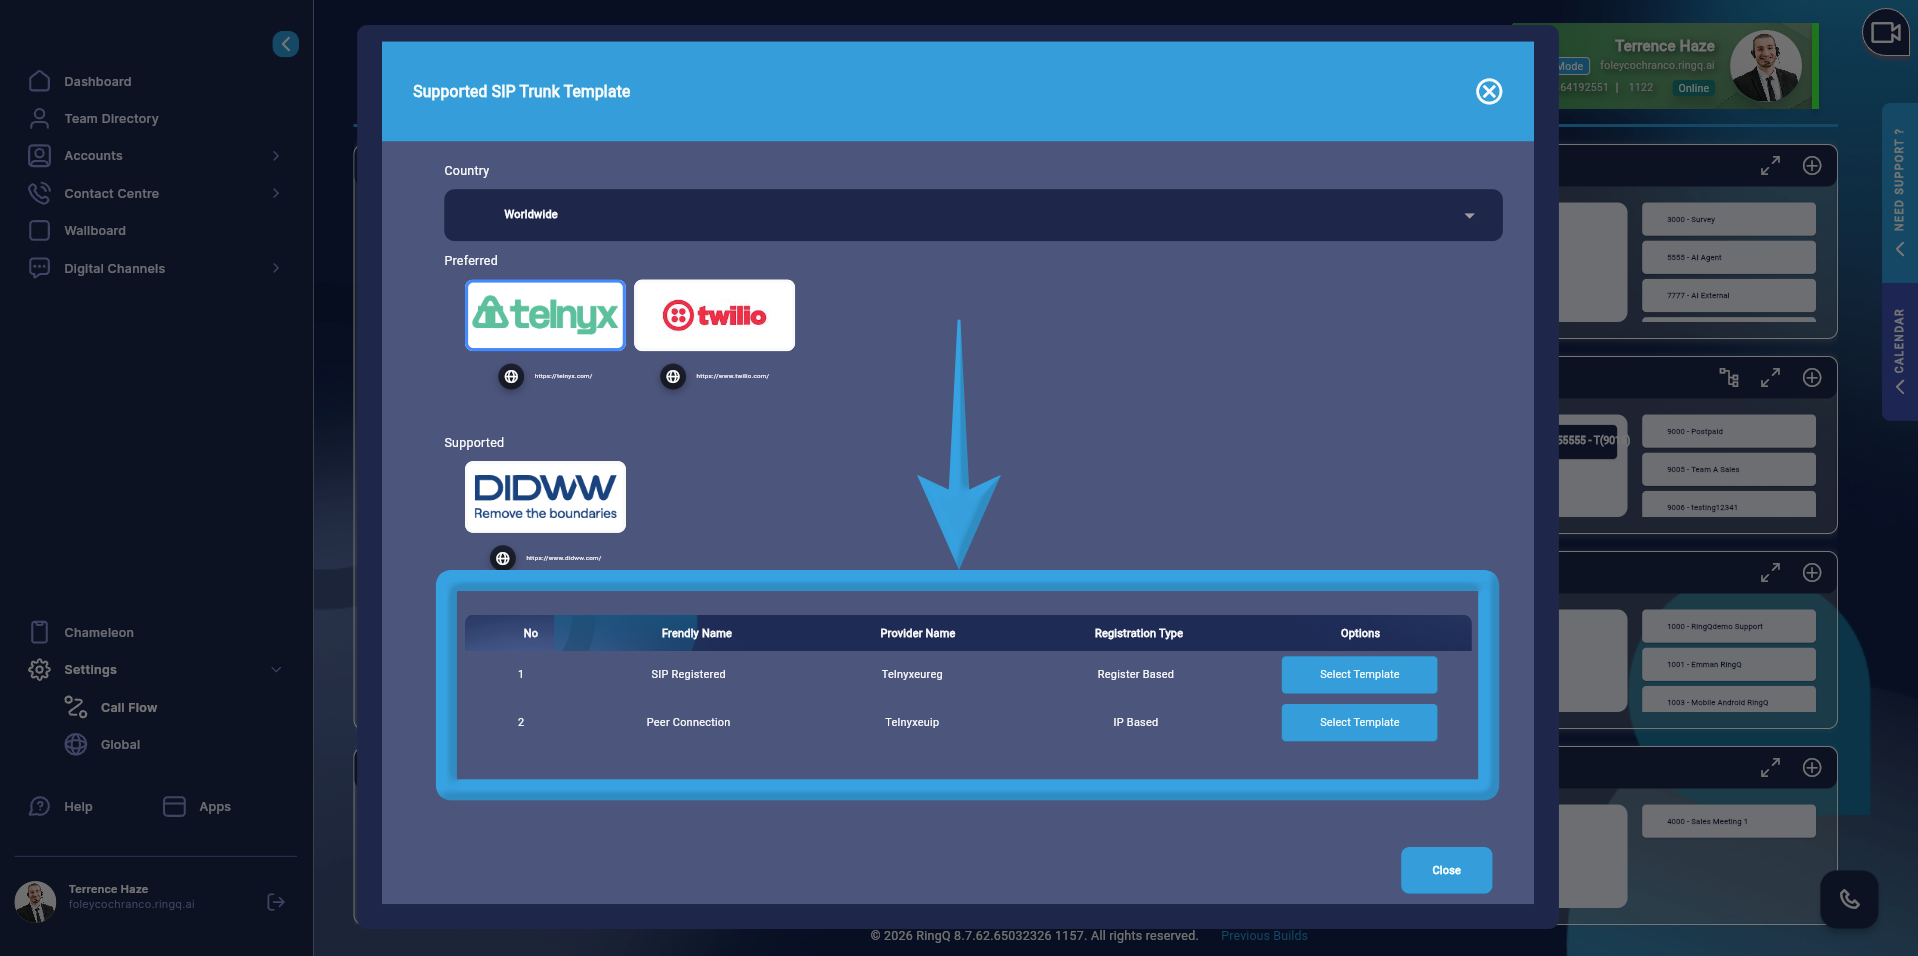Click globe icon under Twilio logo
This screenshot has height=956, width=1918.
673,377
